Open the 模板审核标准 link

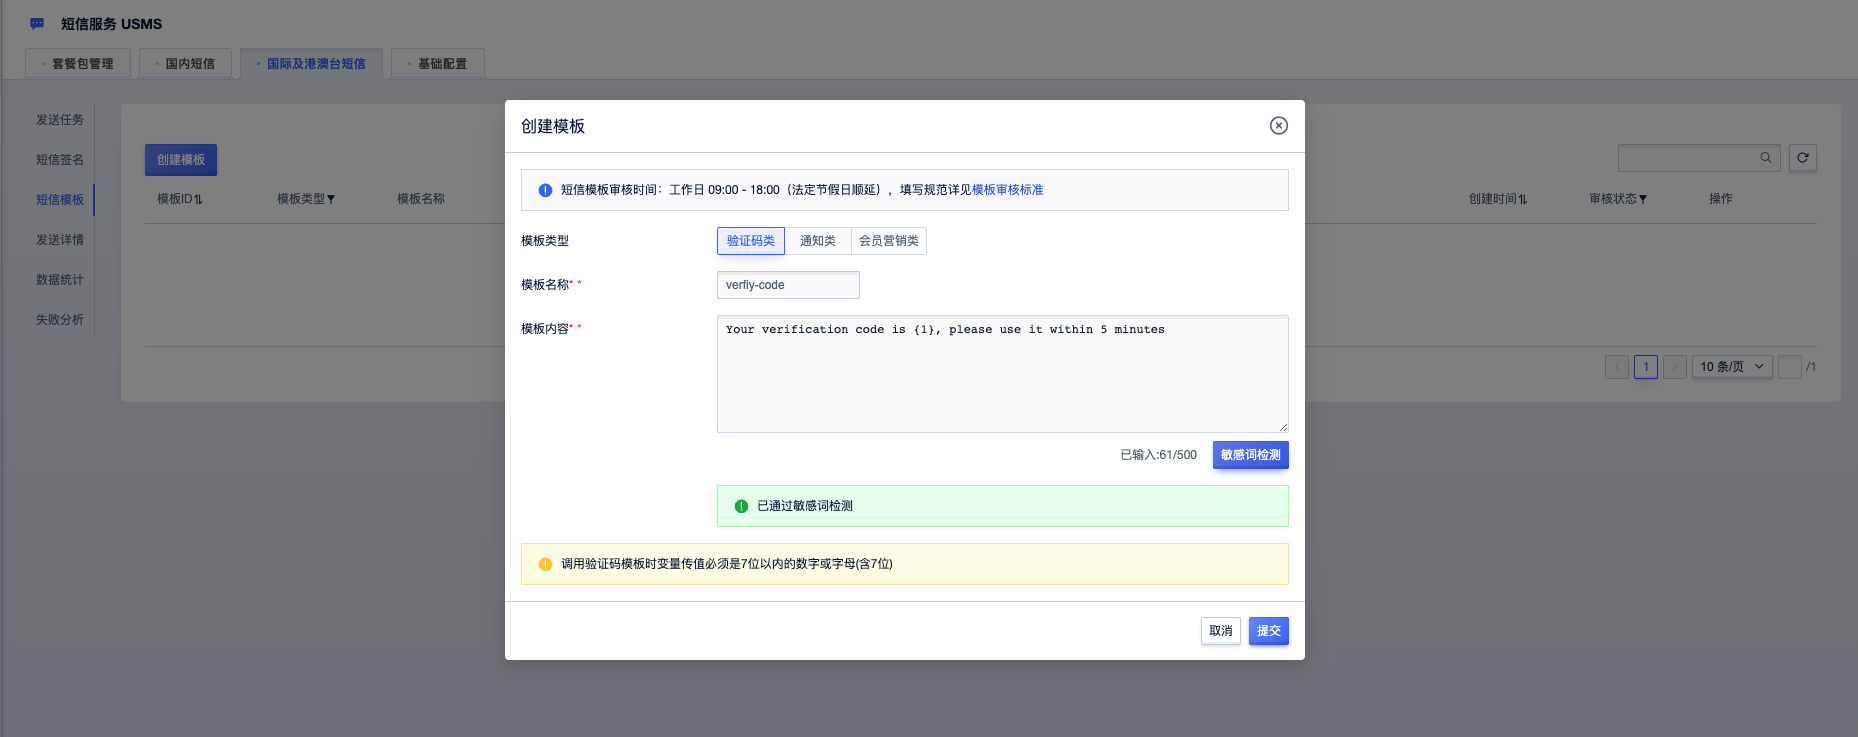point(1007,190)
